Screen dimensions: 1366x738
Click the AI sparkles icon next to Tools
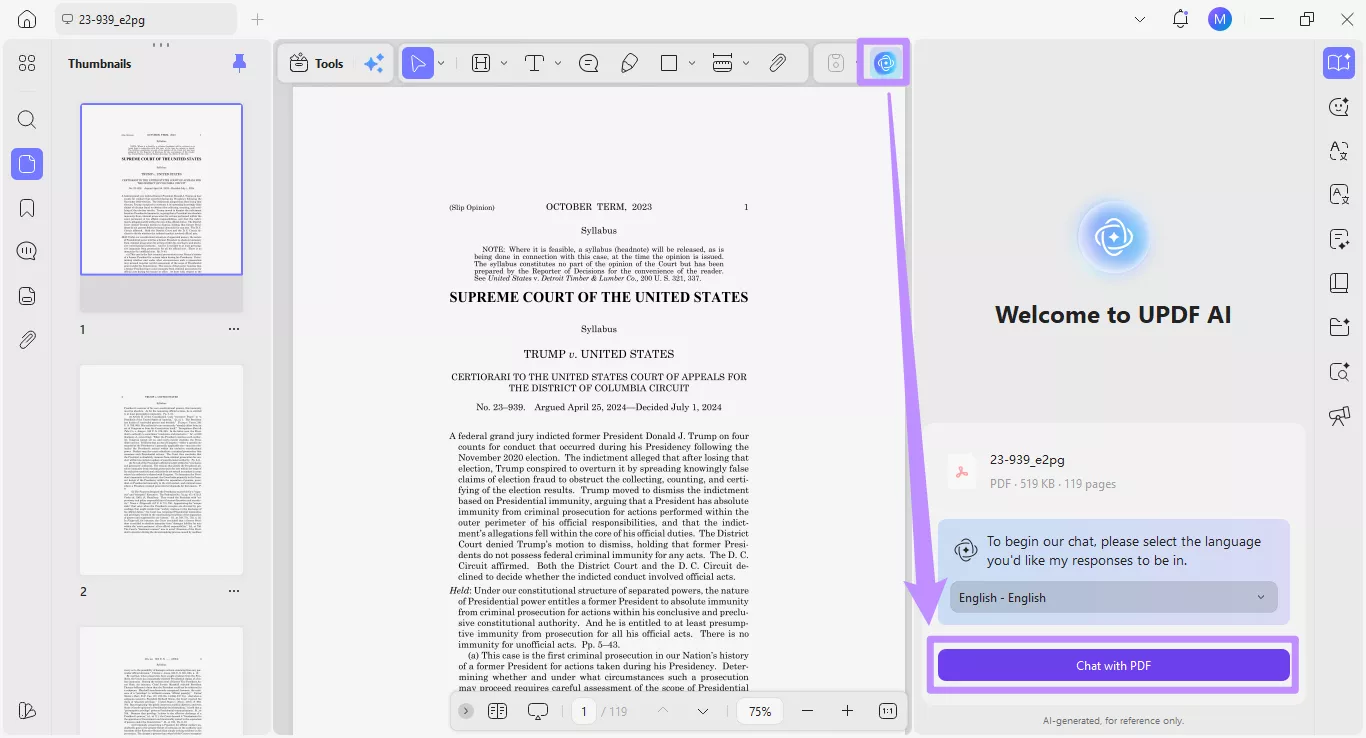point(374,62)
